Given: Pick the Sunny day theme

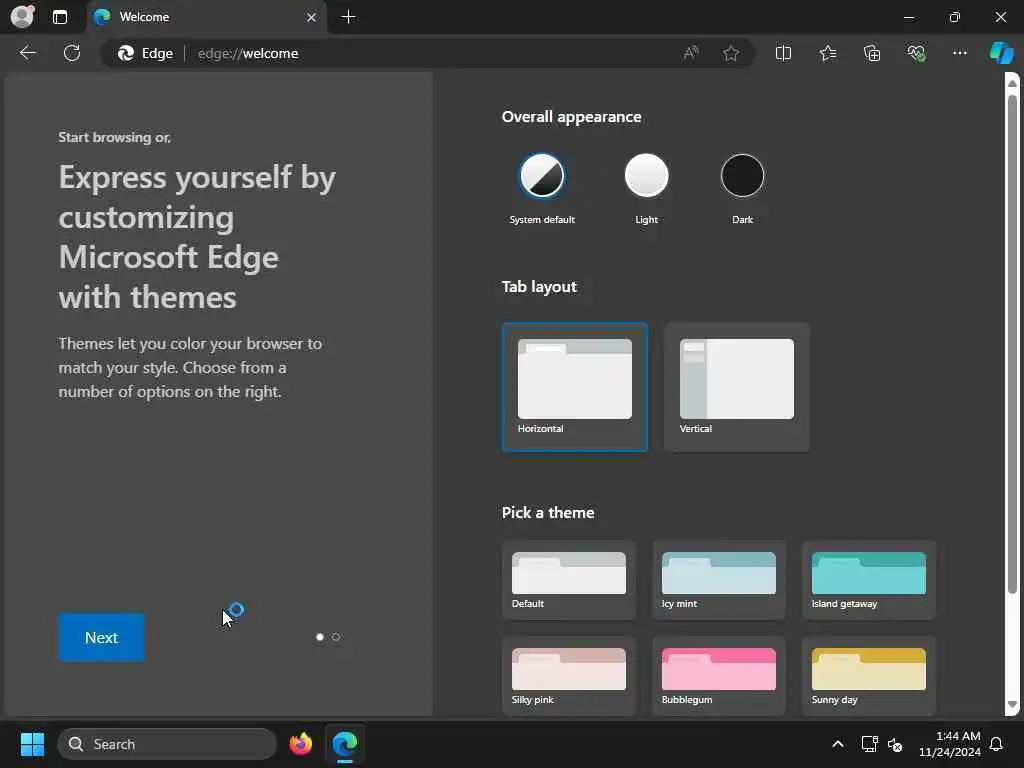Looking at the screenshot, I should [869, 676].
